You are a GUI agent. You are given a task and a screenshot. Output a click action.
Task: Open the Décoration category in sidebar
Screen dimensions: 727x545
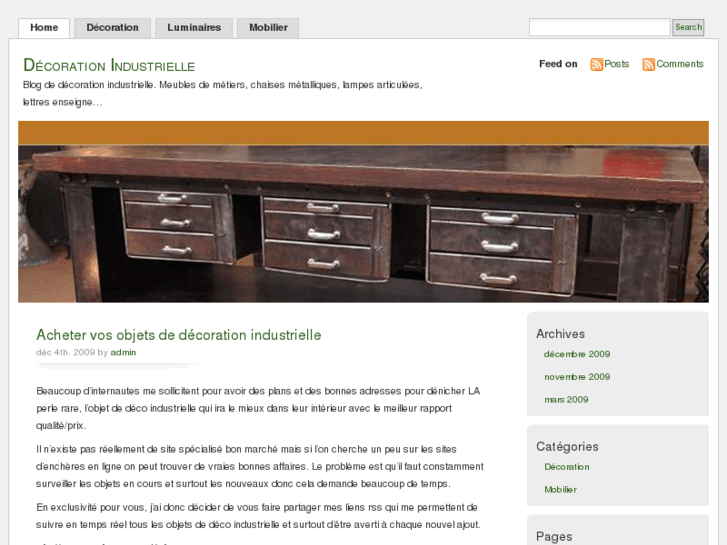click(x=567, y=467)
